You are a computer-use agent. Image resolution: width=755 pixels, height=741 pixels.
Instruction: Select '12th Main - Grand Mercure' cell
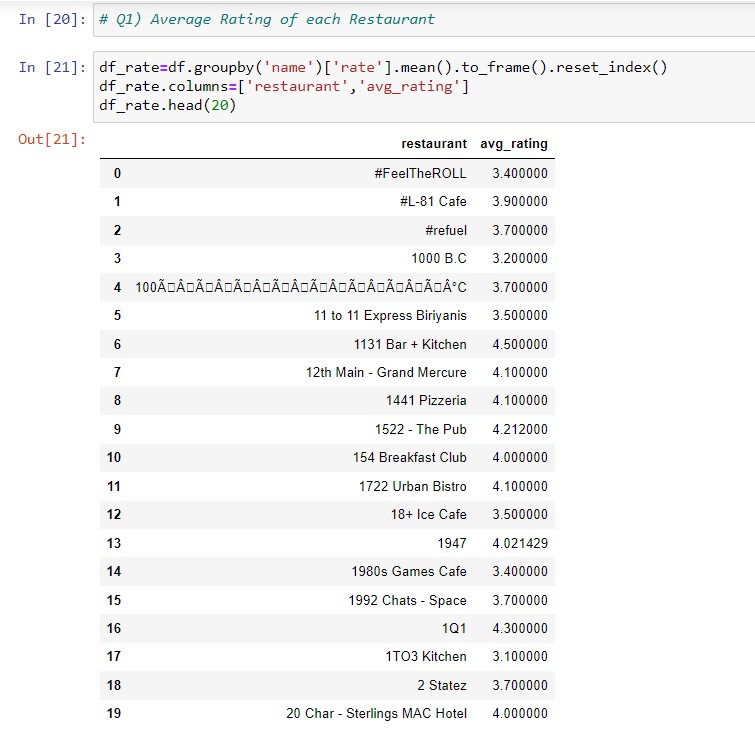click(x=386, y=372)
